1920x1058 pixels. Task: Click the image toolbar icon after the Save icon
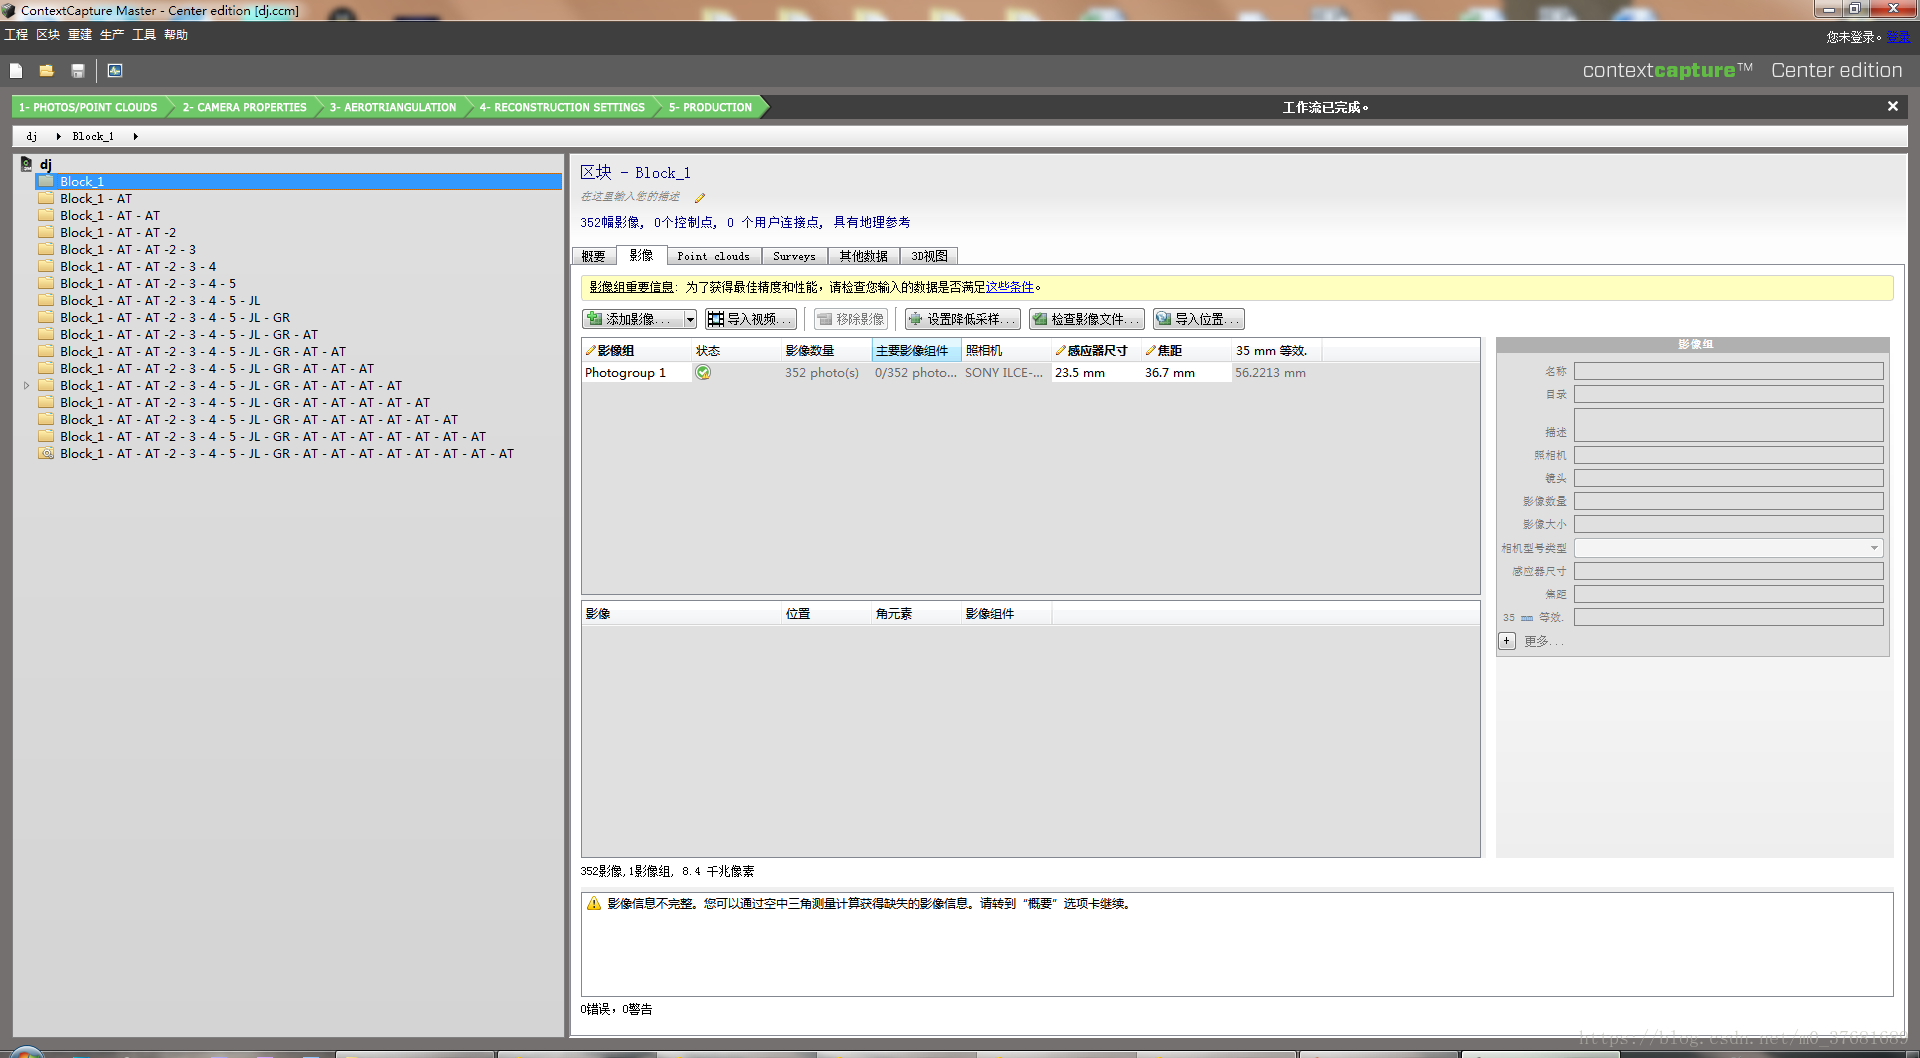[115, 71]
